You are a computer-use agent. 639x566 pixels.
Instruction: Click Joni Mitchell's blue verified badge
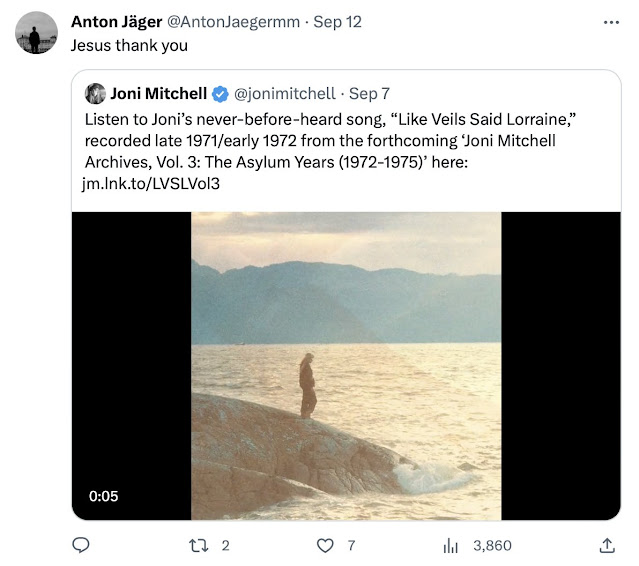pos(221,94)
